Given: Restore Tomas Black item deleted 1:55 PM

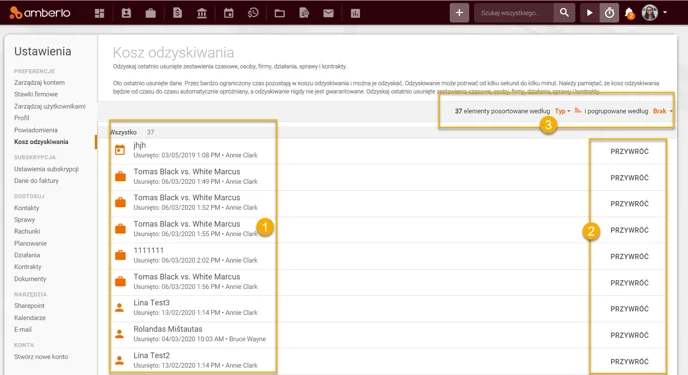Looking at the screenshot, I should 629,230.
